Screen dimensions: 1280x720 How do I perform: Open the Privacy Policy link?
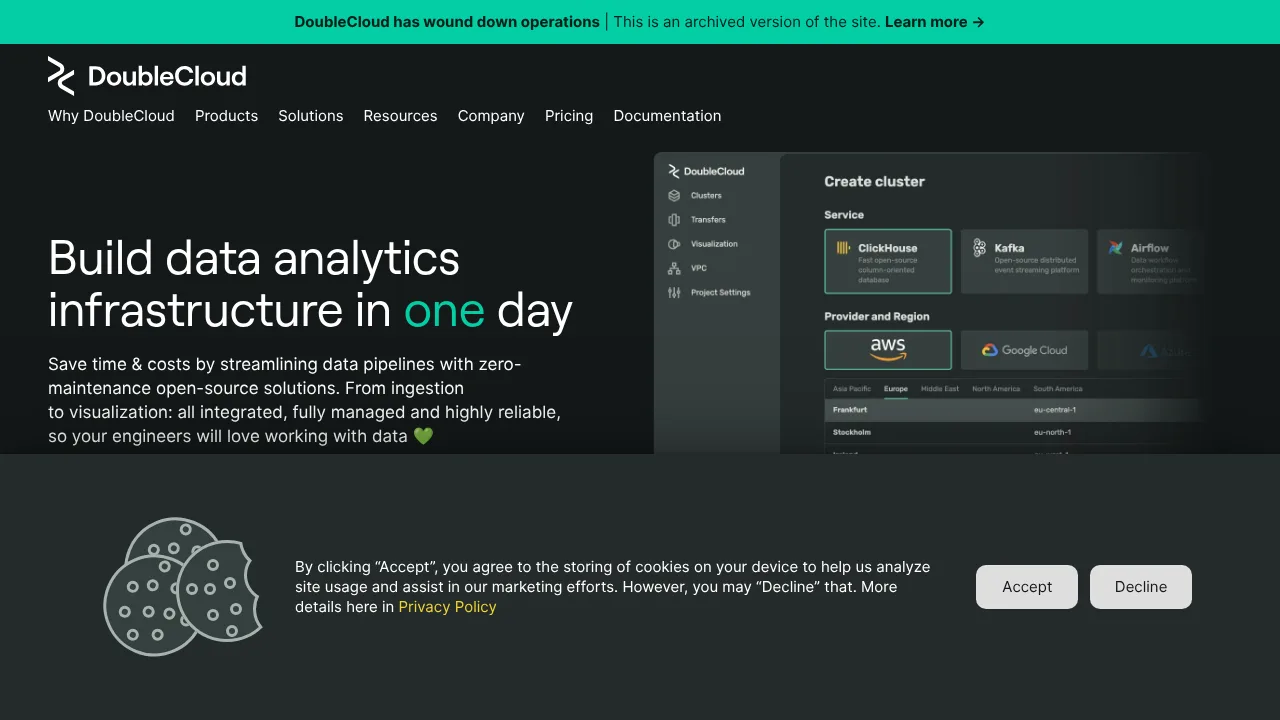pyautogui.click(x=447, y=607)
